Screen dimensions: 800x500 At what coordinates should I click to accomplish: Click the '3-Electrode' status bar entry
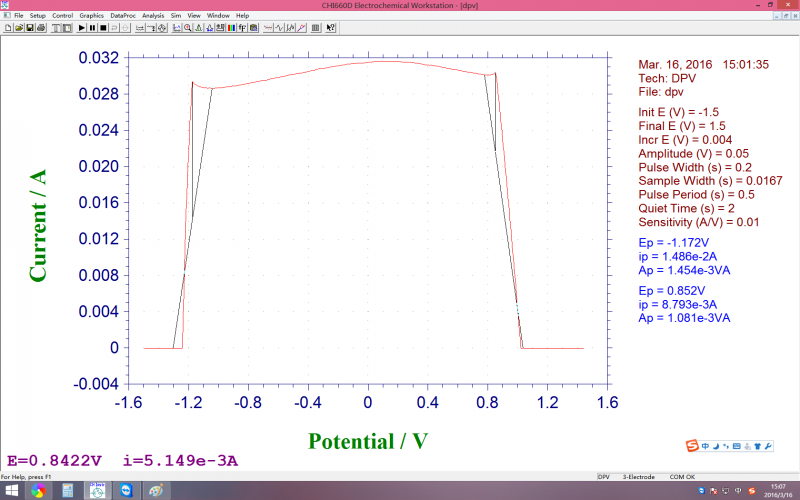(x=638, y=477)
